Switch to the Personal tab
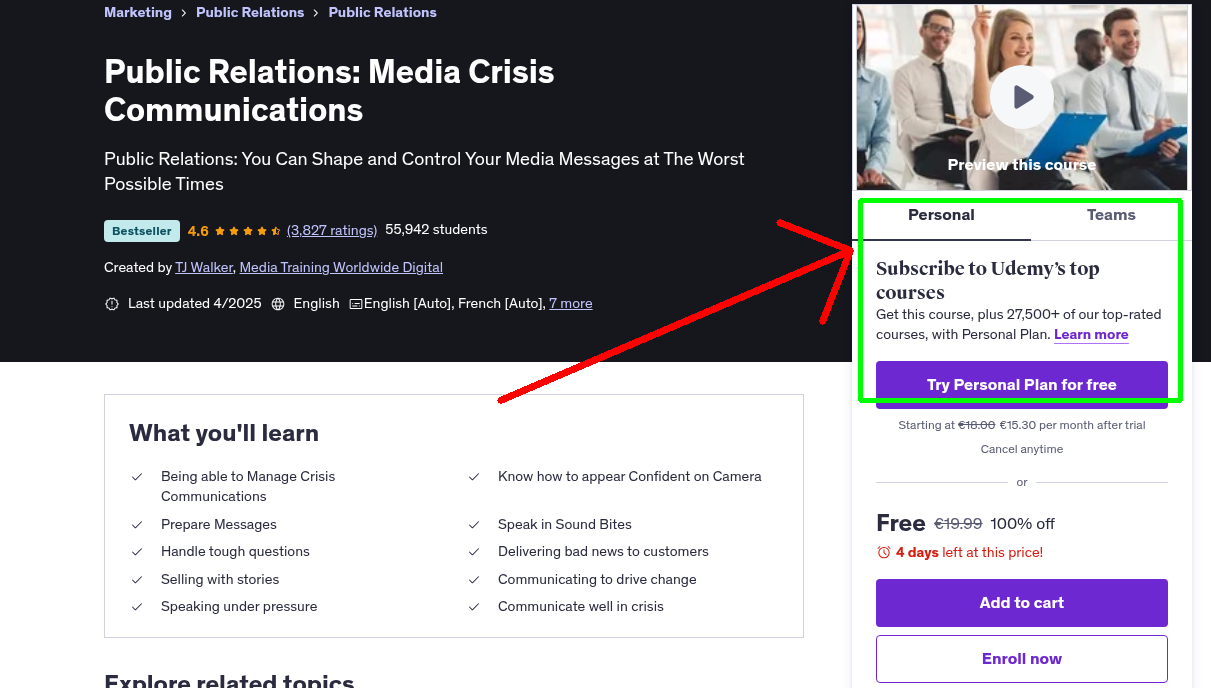The height and width of the screenshot is (688, 1211). (x=941, y=215)
